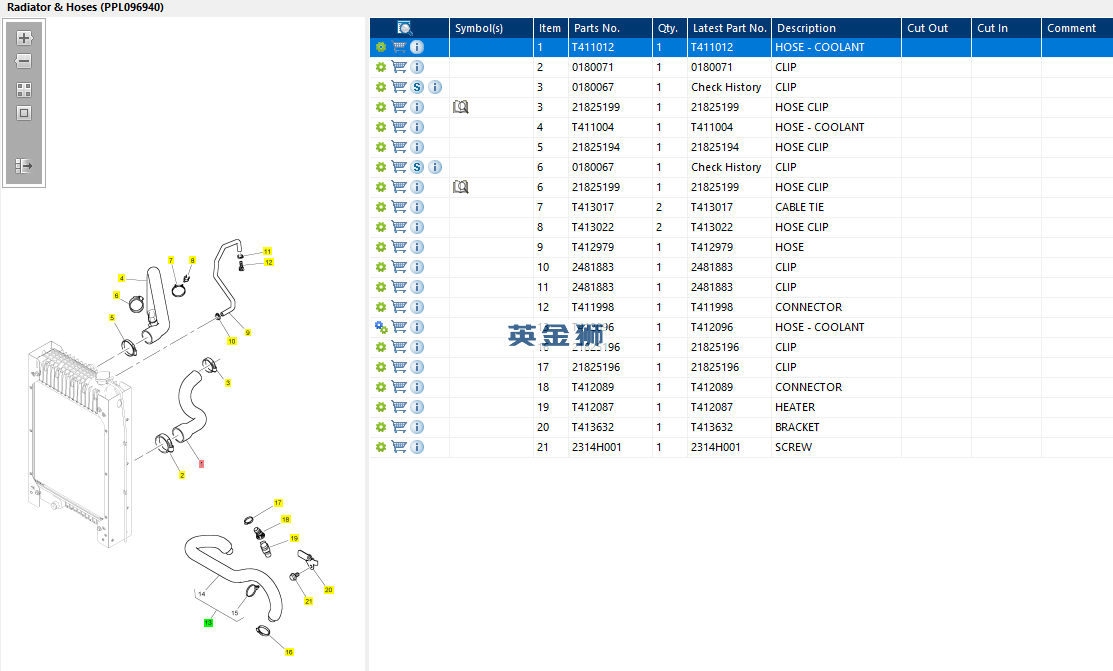The width and height of the screenshot is (1113, 671).
Task: Select the HEATER description cell
Action: 795,407
